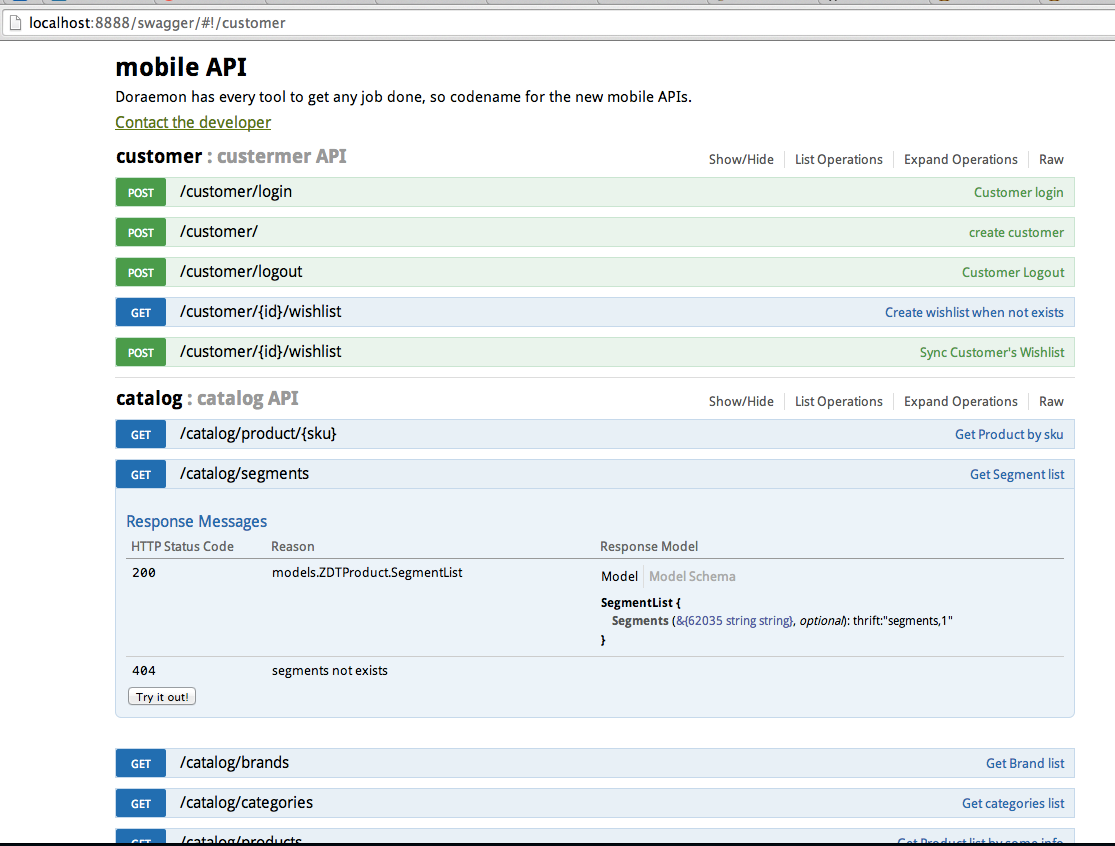This screenshot has height=846, width=1115.
Task: Toggle Show/Hide for catalog section
Action: 741,402
